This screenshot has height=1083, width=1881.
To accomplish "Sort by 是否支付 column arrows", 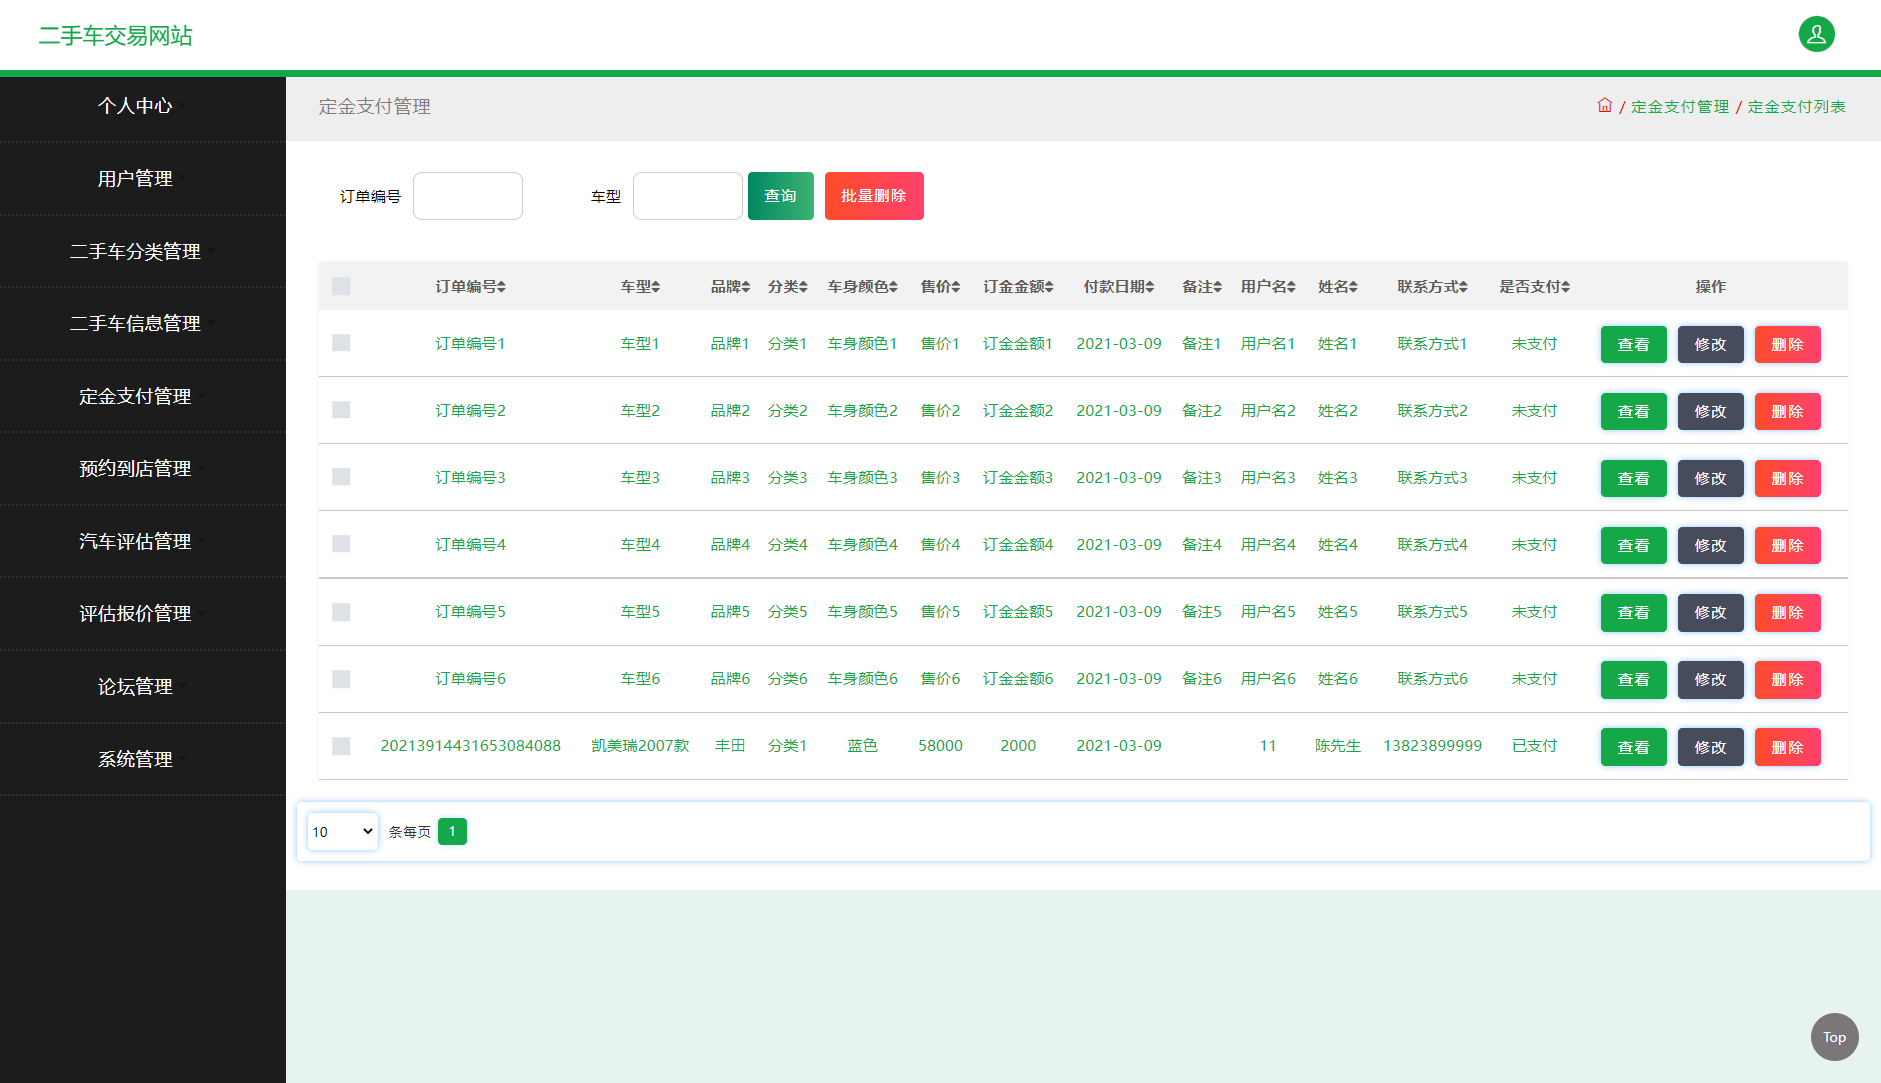I will pos(1565,287).
